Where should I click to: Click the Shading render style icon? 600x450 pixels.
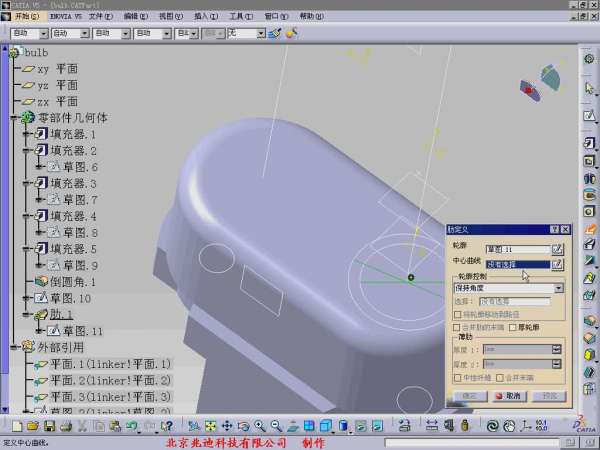(344, 426)
